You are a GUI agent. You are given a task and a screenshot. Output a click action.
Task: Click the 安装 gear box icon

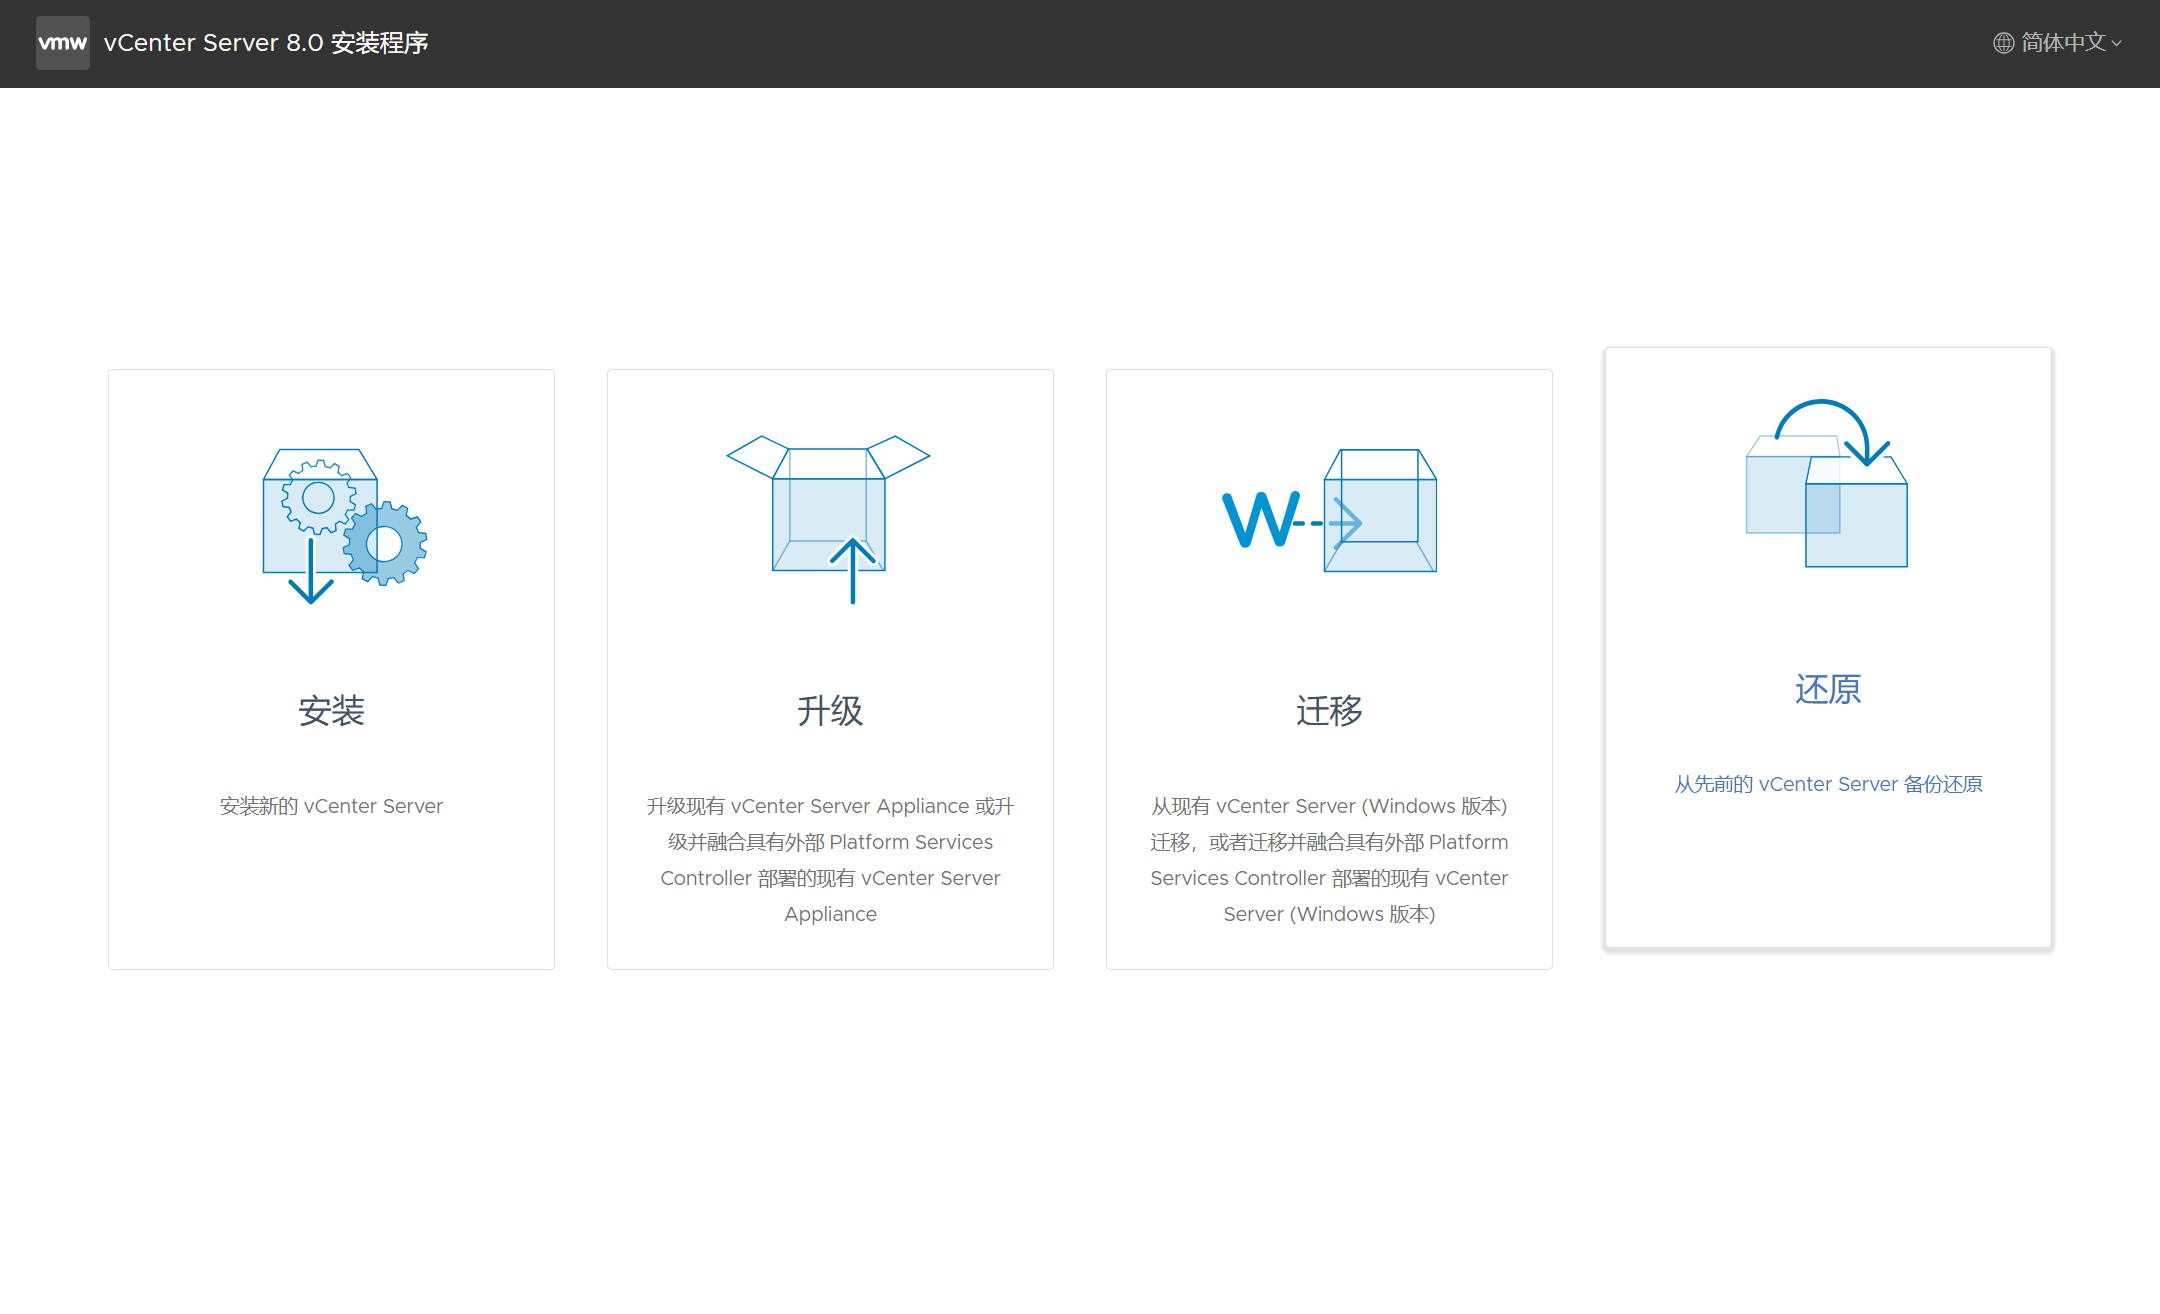pos(344,526)
